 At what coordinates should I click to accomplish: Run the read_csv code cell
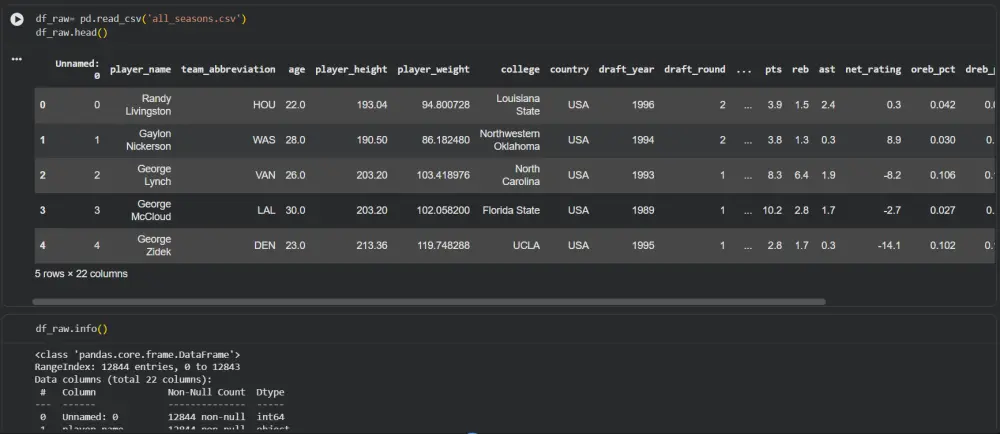(x=17, y=20)
